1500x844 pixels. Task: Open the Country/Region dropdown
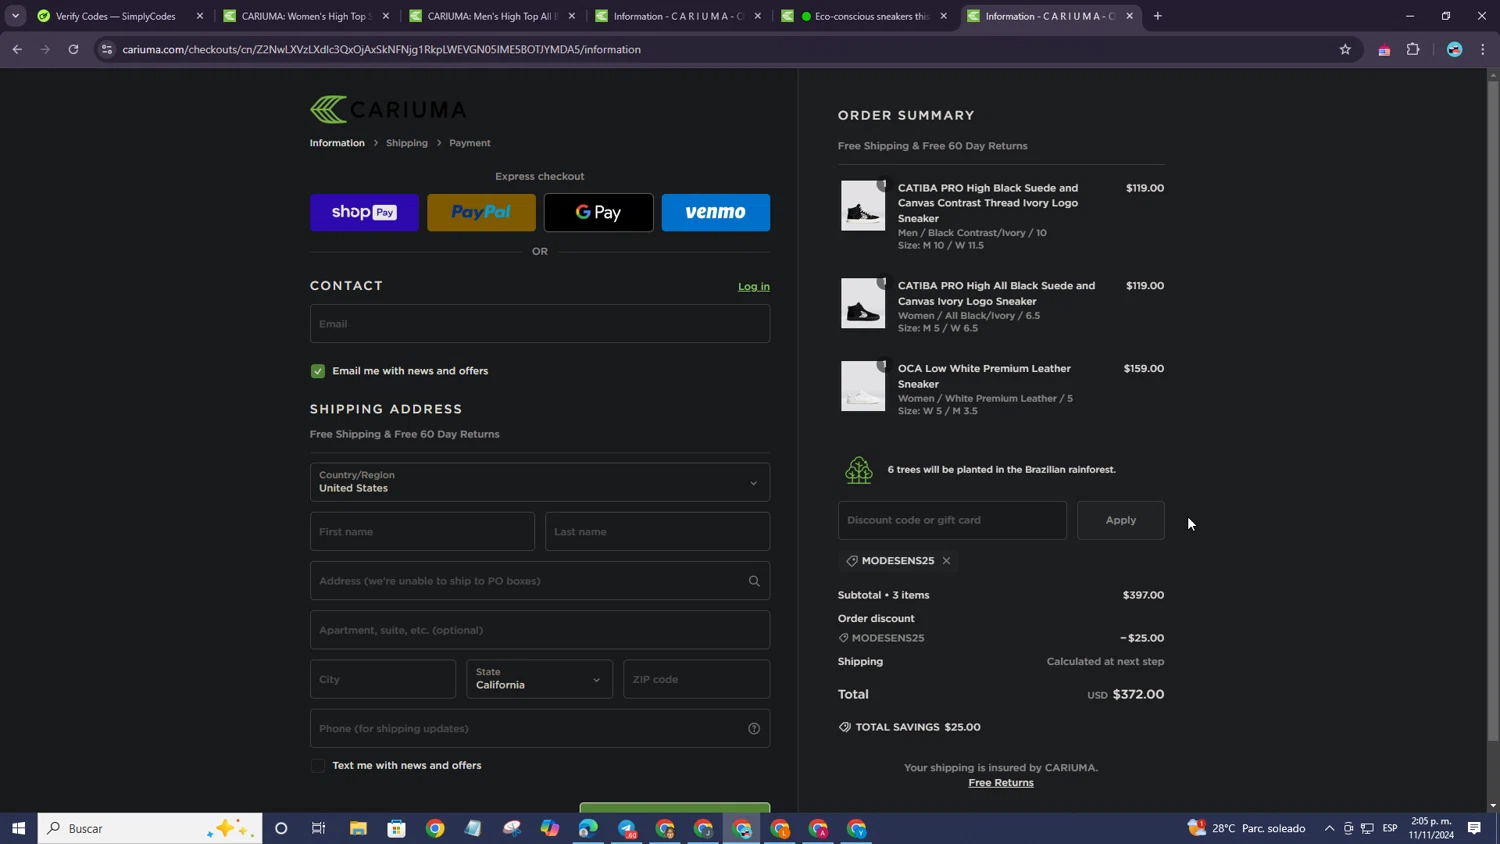540,482
